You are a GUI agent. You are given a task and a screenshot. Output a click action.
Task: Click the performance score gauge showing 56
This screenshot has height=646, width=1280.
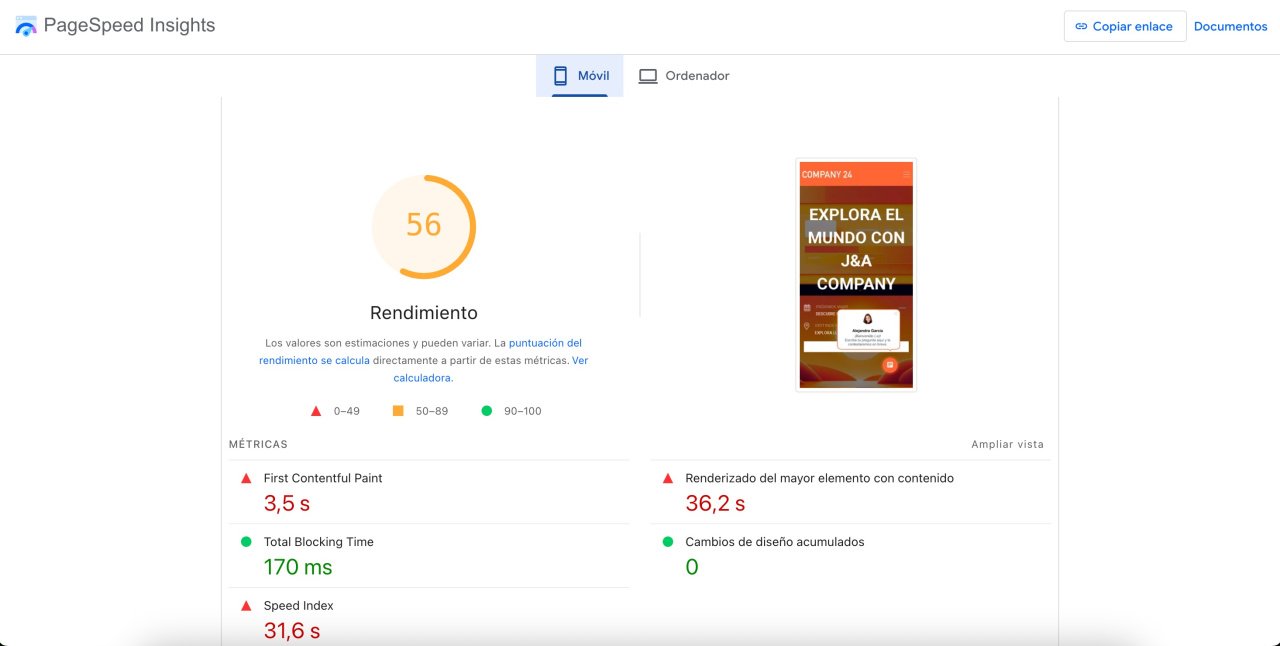(424, 225)
